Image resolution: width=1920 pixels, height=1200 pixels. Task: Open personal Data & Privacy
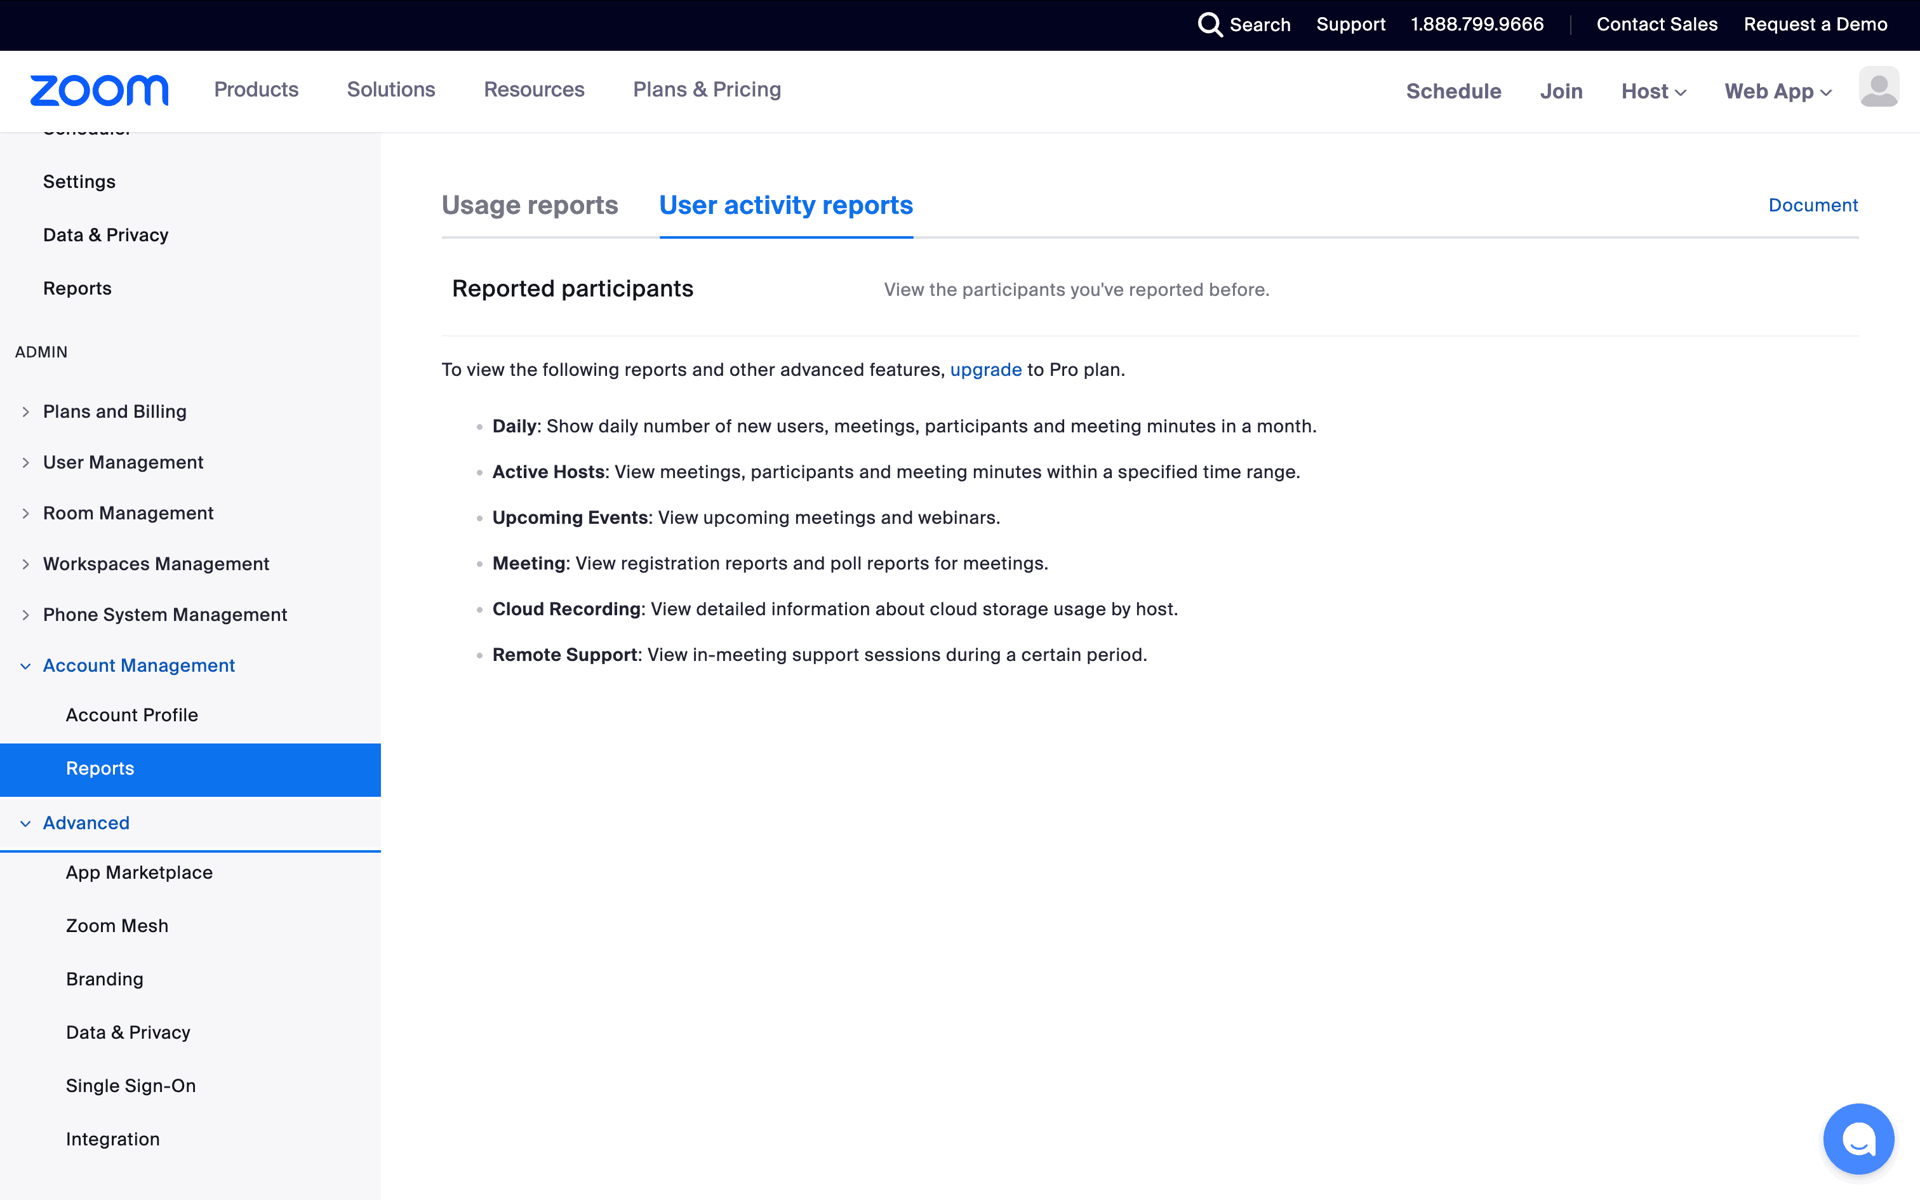click(105, 235)
